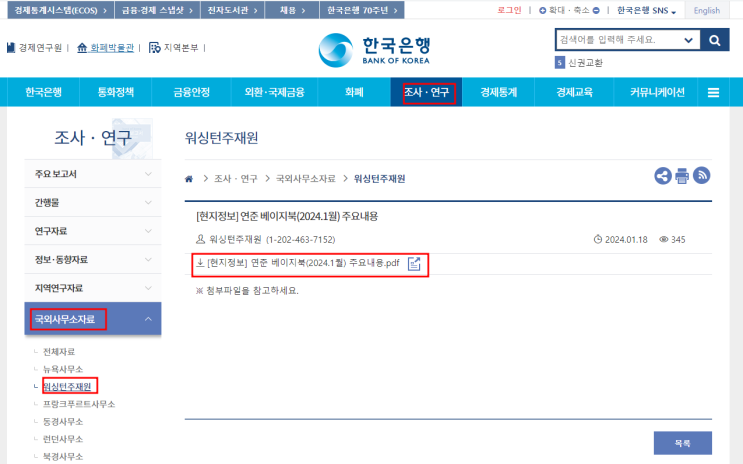Open the 경제통계 main menu
Viewport: 743px width, 464px height.
click(498, 92)
